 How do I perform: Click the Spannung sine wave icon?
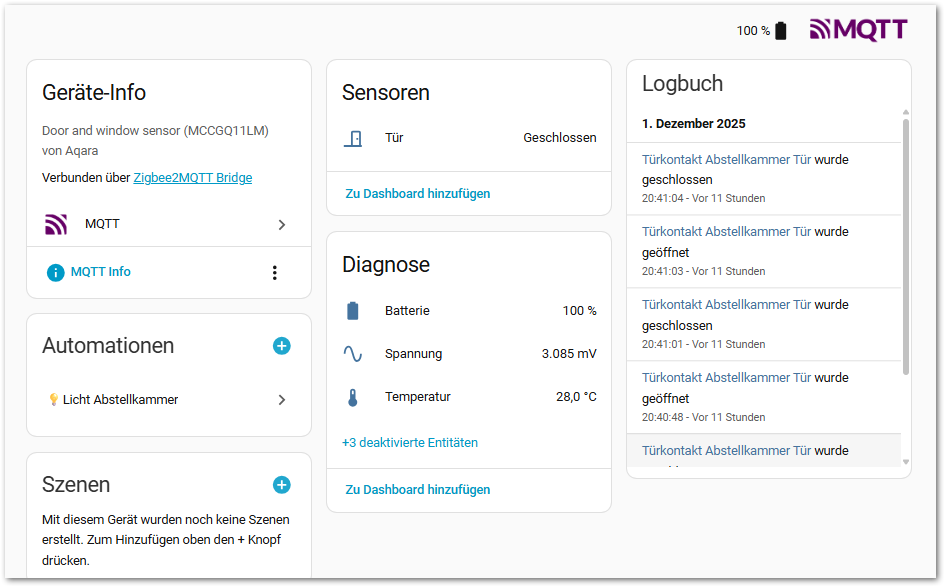[353, 354]
